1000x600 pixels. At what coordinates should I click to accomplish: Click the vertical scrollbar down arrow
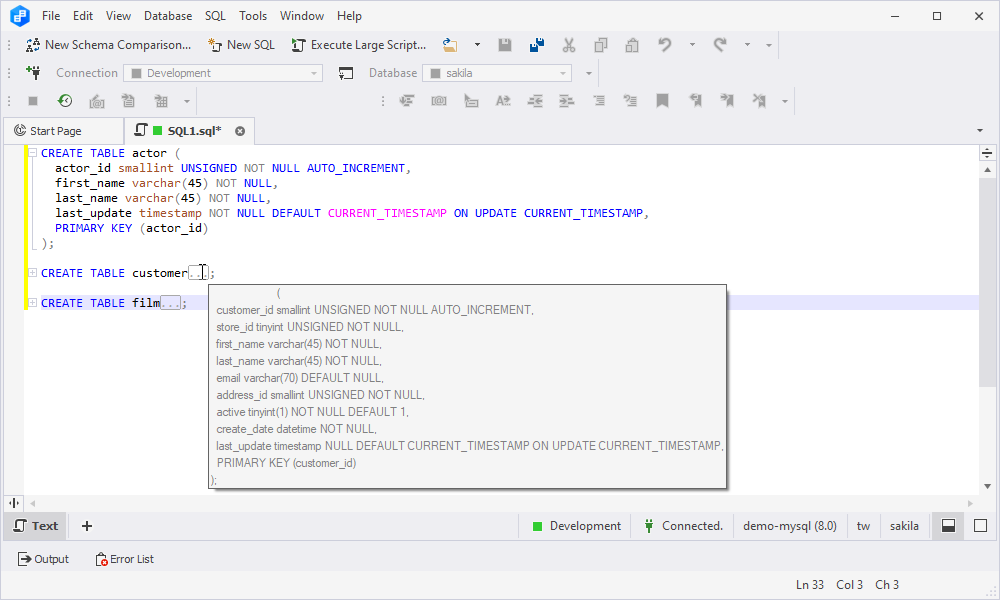click(987, 487)
